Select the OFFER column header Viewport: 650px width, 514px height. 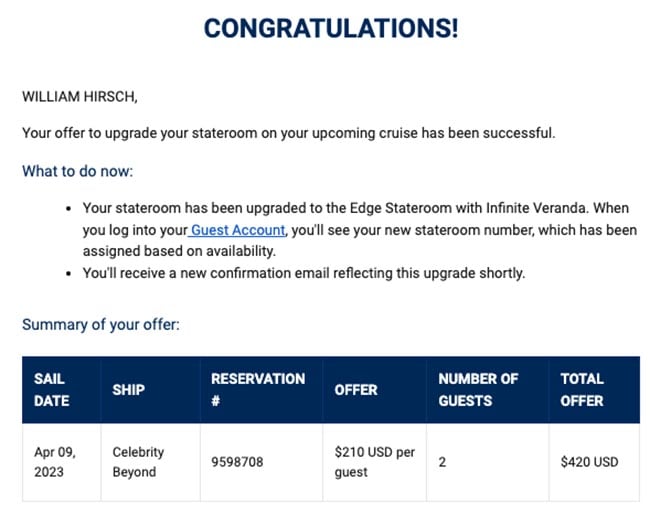tap(375, 390)
